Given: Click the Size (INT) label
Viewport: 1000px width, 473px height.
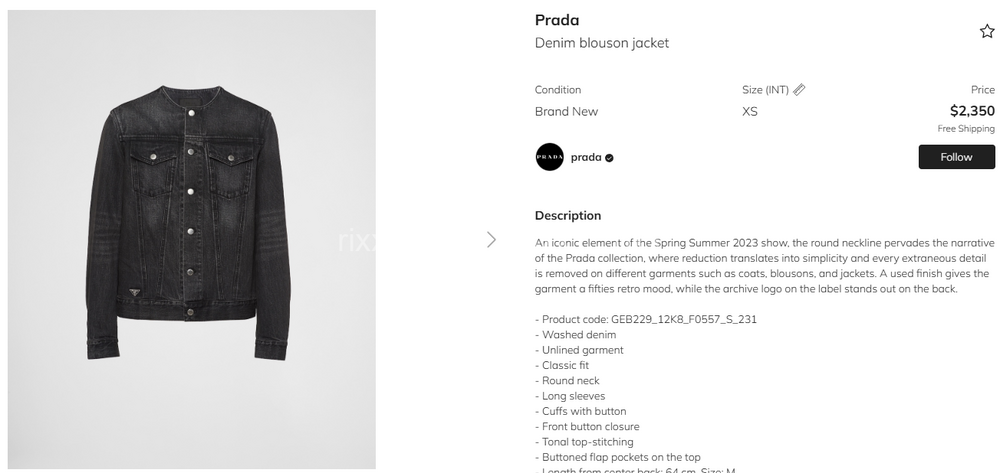Looking at the screenshot, I should click(x=765, y=90).
